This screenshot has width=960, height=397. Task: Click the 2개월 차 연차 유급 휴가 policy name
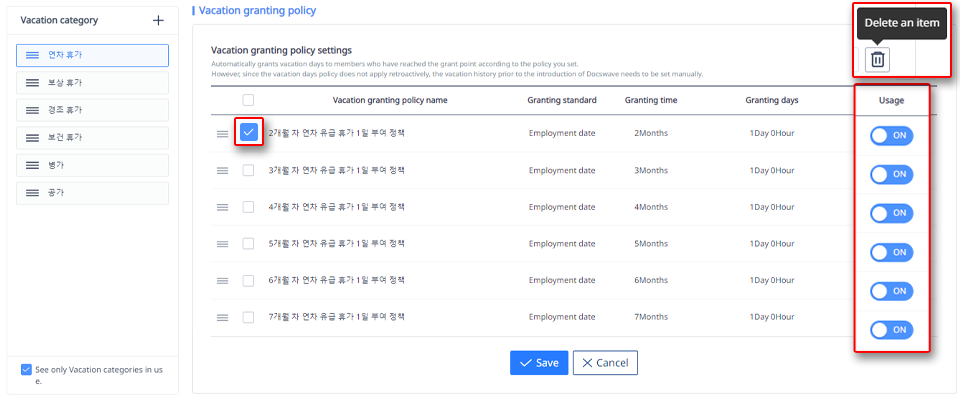tap(337, 133)
